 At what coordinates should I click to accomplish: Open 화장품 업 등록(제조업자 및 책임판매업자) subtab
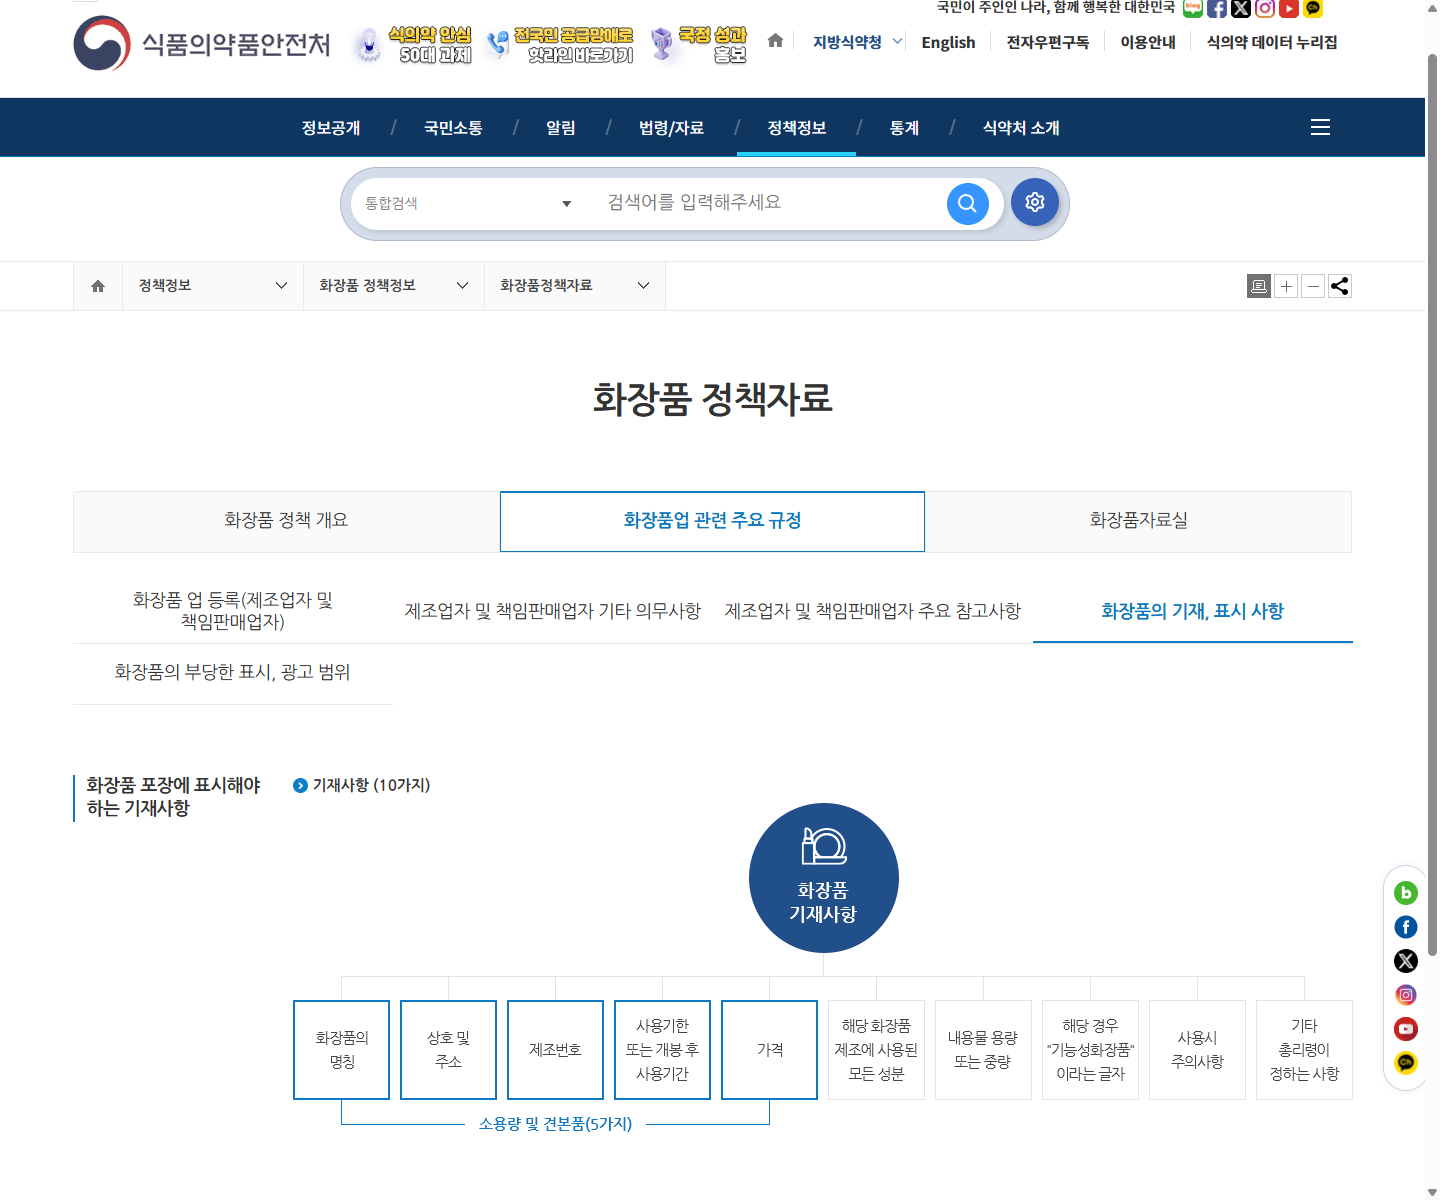pyautogui.click(x=233, y=611)
